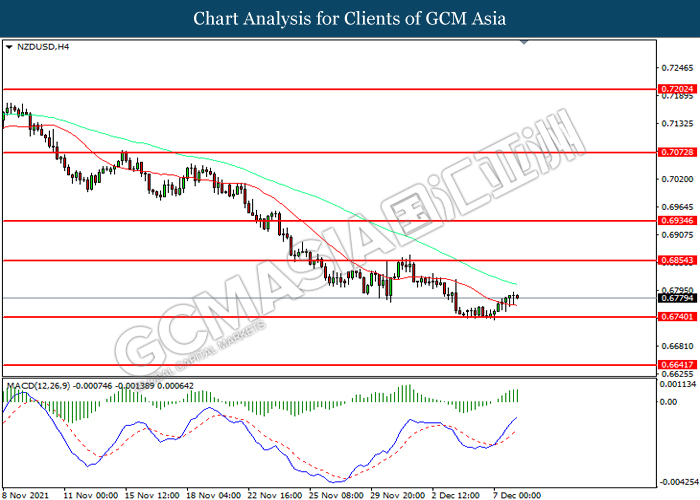This screenshot has height=500, width=700.
Task: Click the MACD zero level value 0.00
Action: pos(668,402)
